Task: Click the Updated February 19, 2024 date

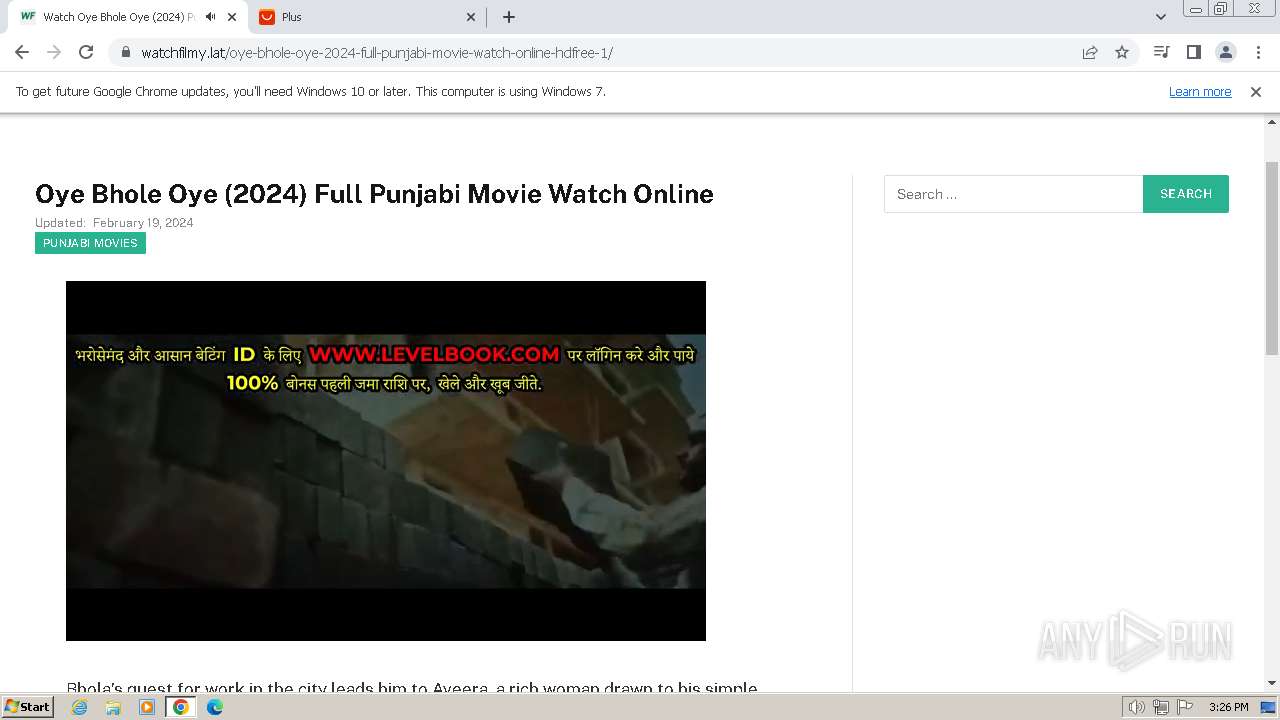Action: tap(114, 223)
